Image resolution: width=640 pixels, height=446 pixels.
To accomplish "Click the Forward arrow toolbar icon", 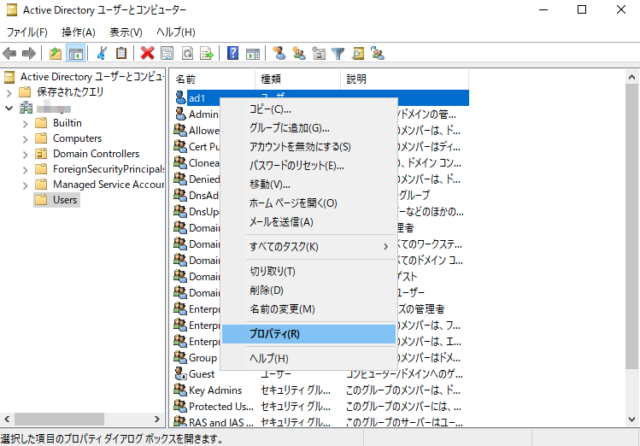I will [29, 53].
